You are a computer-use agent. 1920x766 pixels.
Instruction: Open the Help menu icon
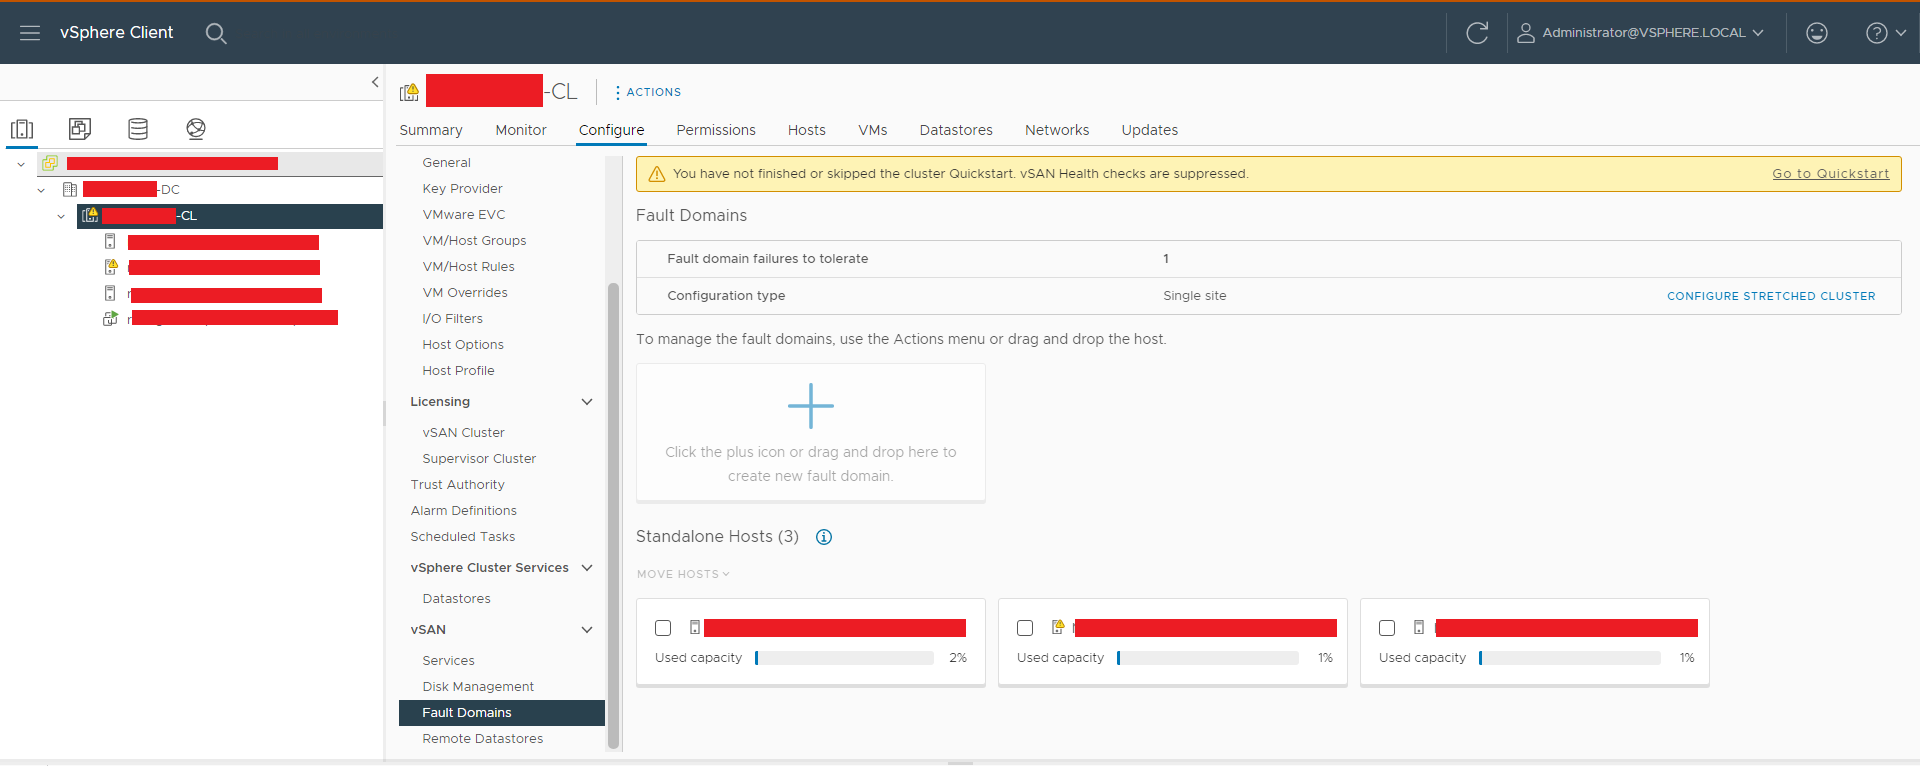[x=1877, y=33]
